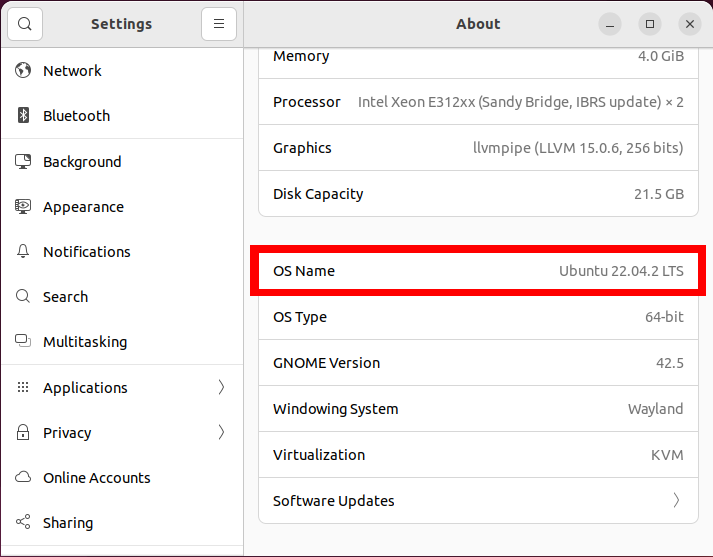The width and height of the screenshot is (713, 557).
Task: Expand the Privacy chevron arrow
Action: point(221,432)
